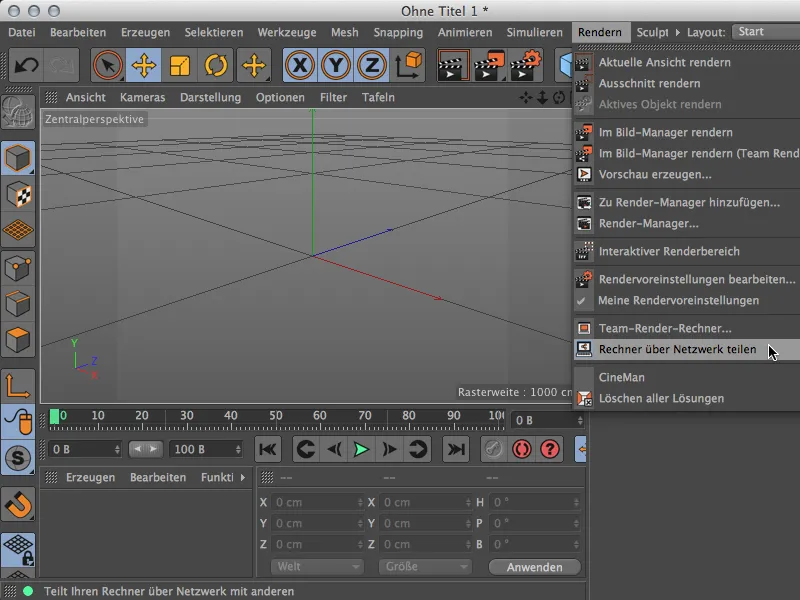Click the Make Editable icon in left palette
Viewport: 800px width, 600px height.
tap(17, 112)
